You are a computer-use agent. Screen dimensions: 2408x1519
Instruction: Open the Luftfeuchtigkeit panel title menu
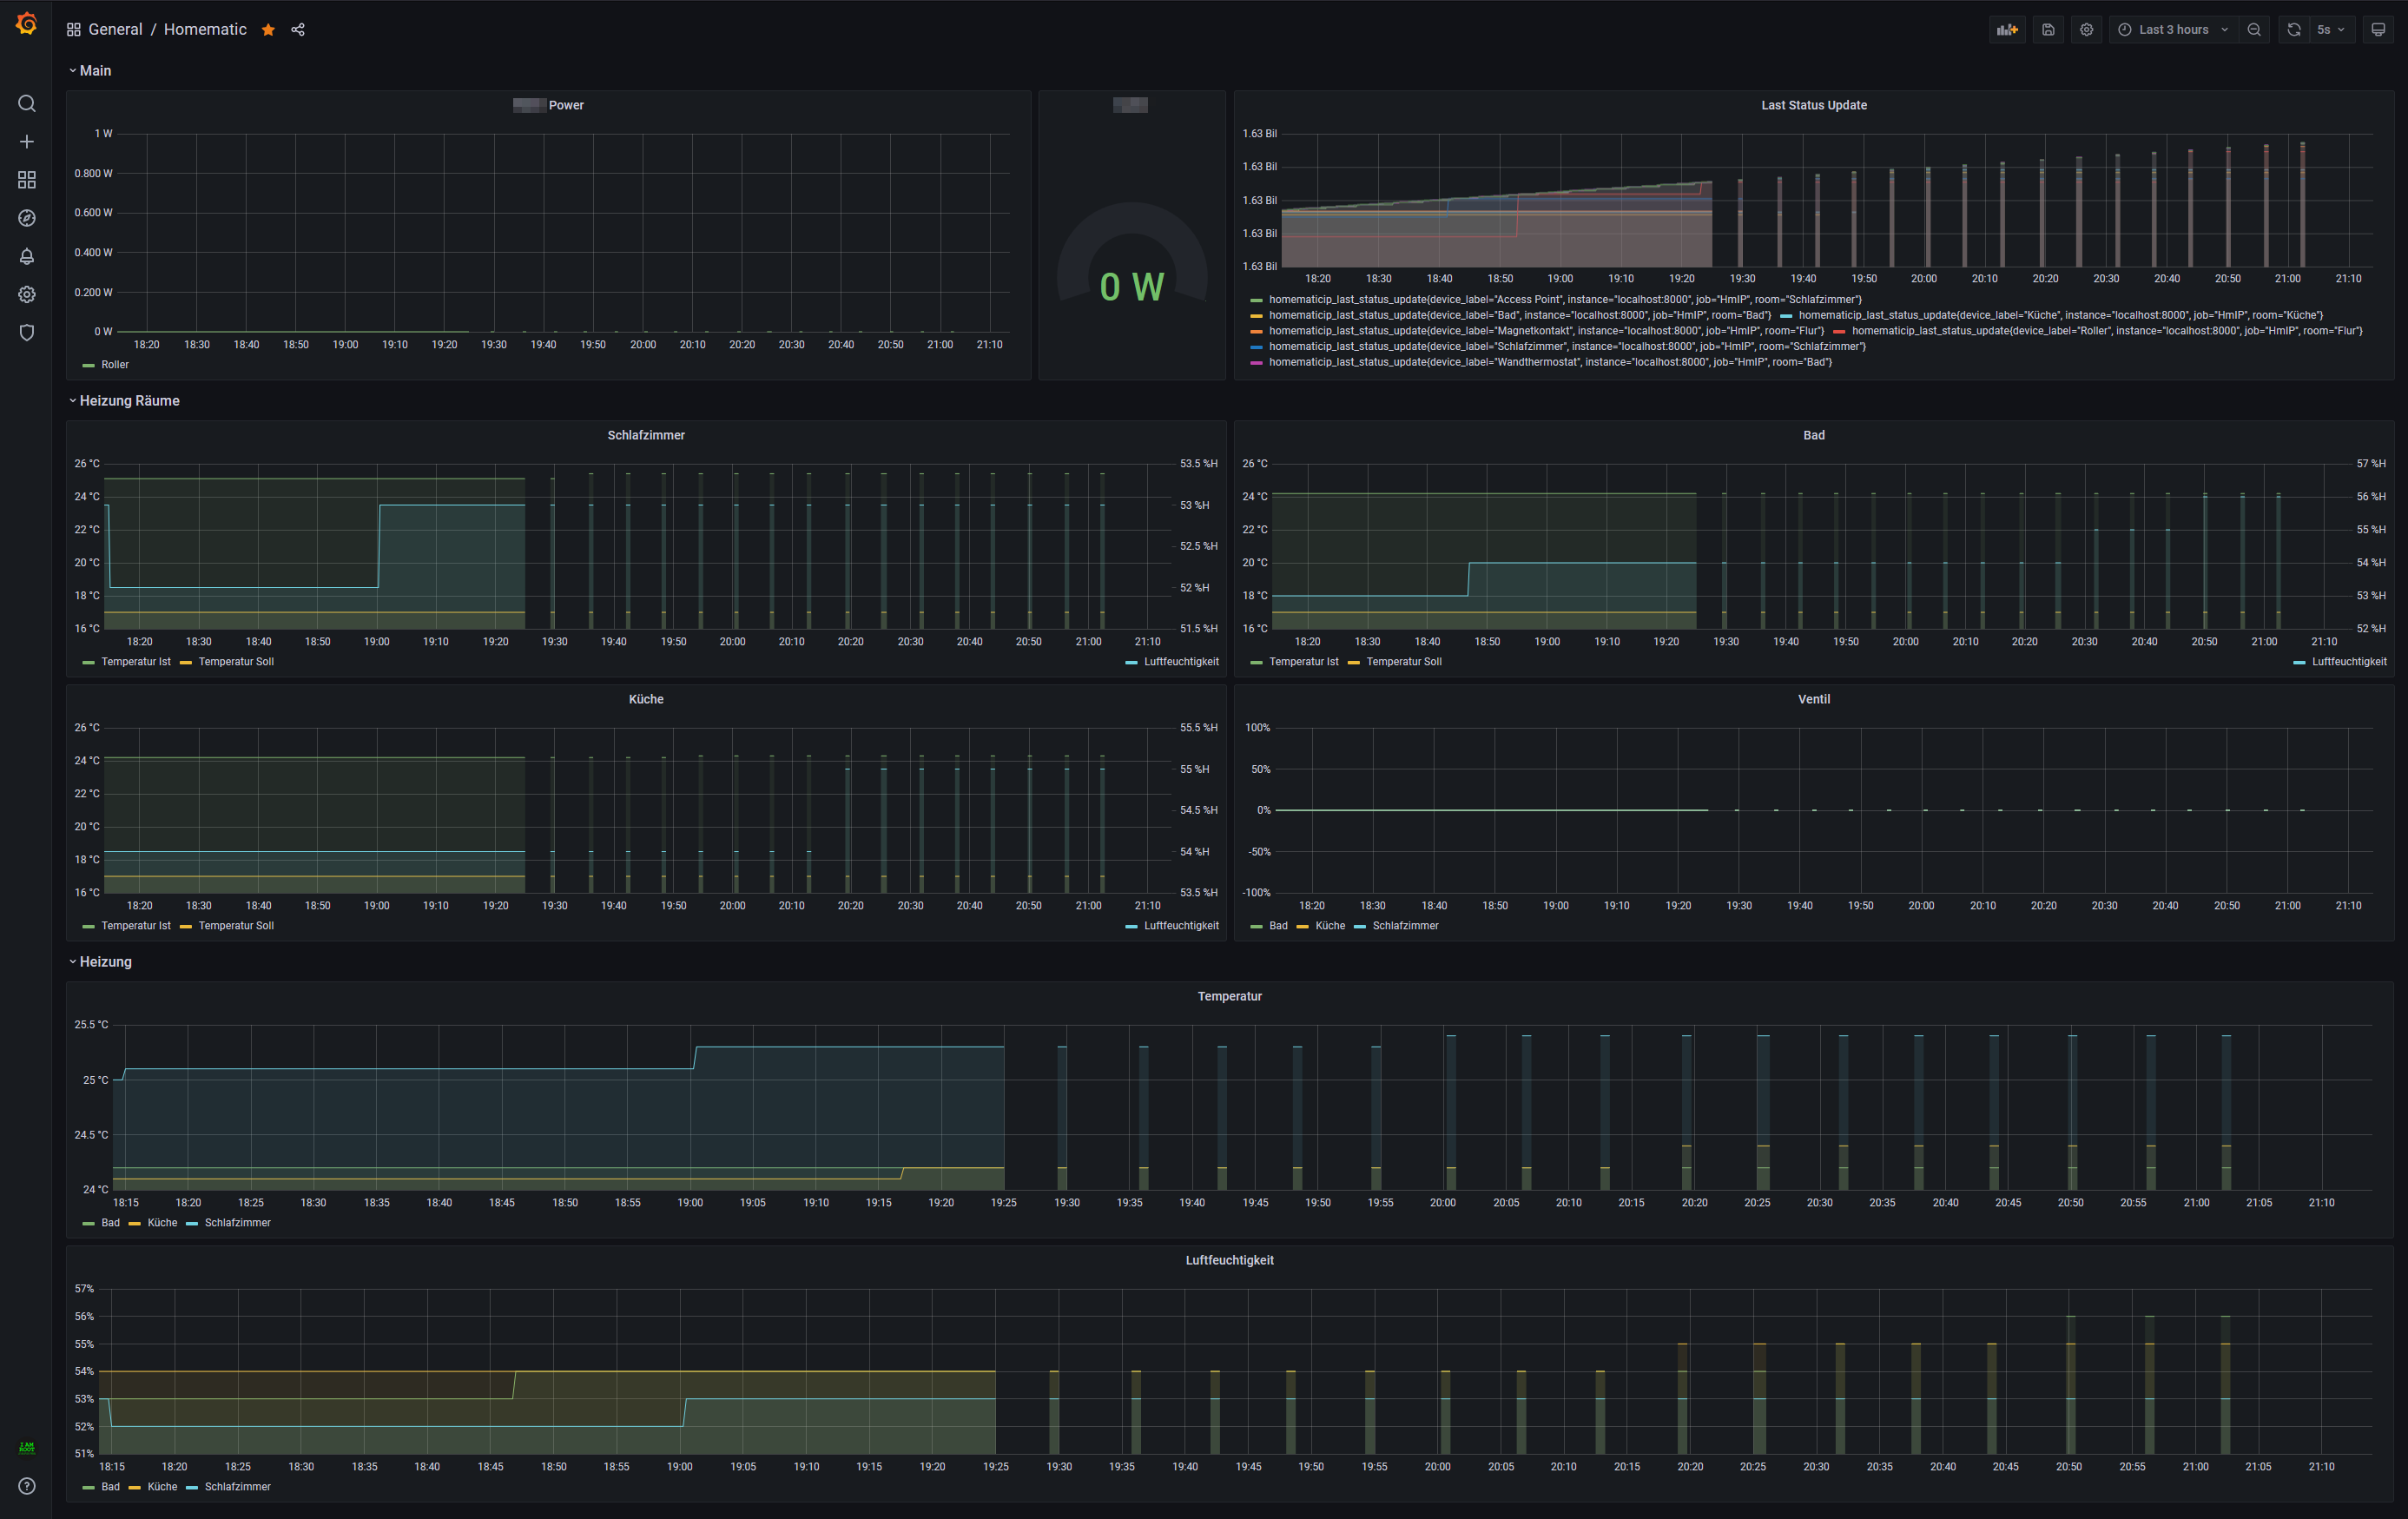pos(1229,1260)
